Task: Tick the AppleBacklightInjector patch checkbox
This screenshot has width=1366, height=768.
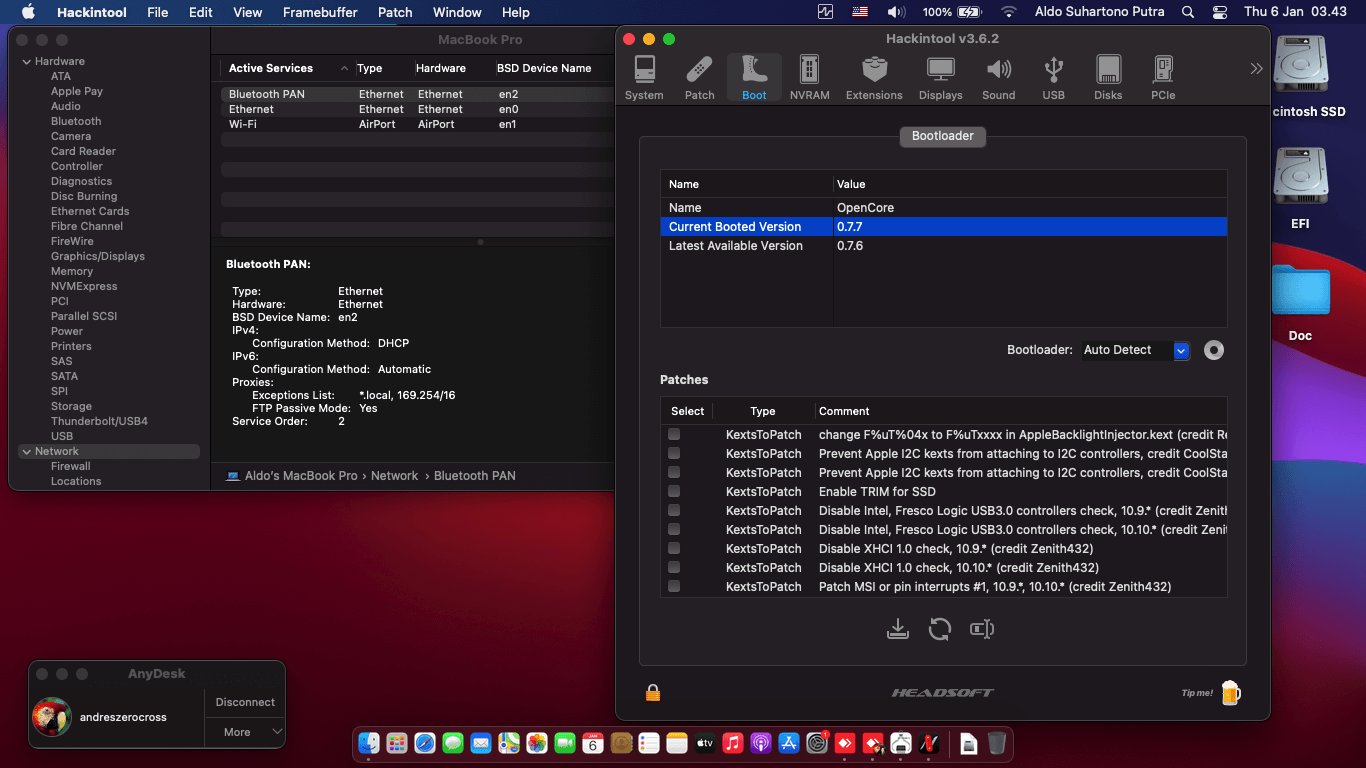Action: [674, 435]
